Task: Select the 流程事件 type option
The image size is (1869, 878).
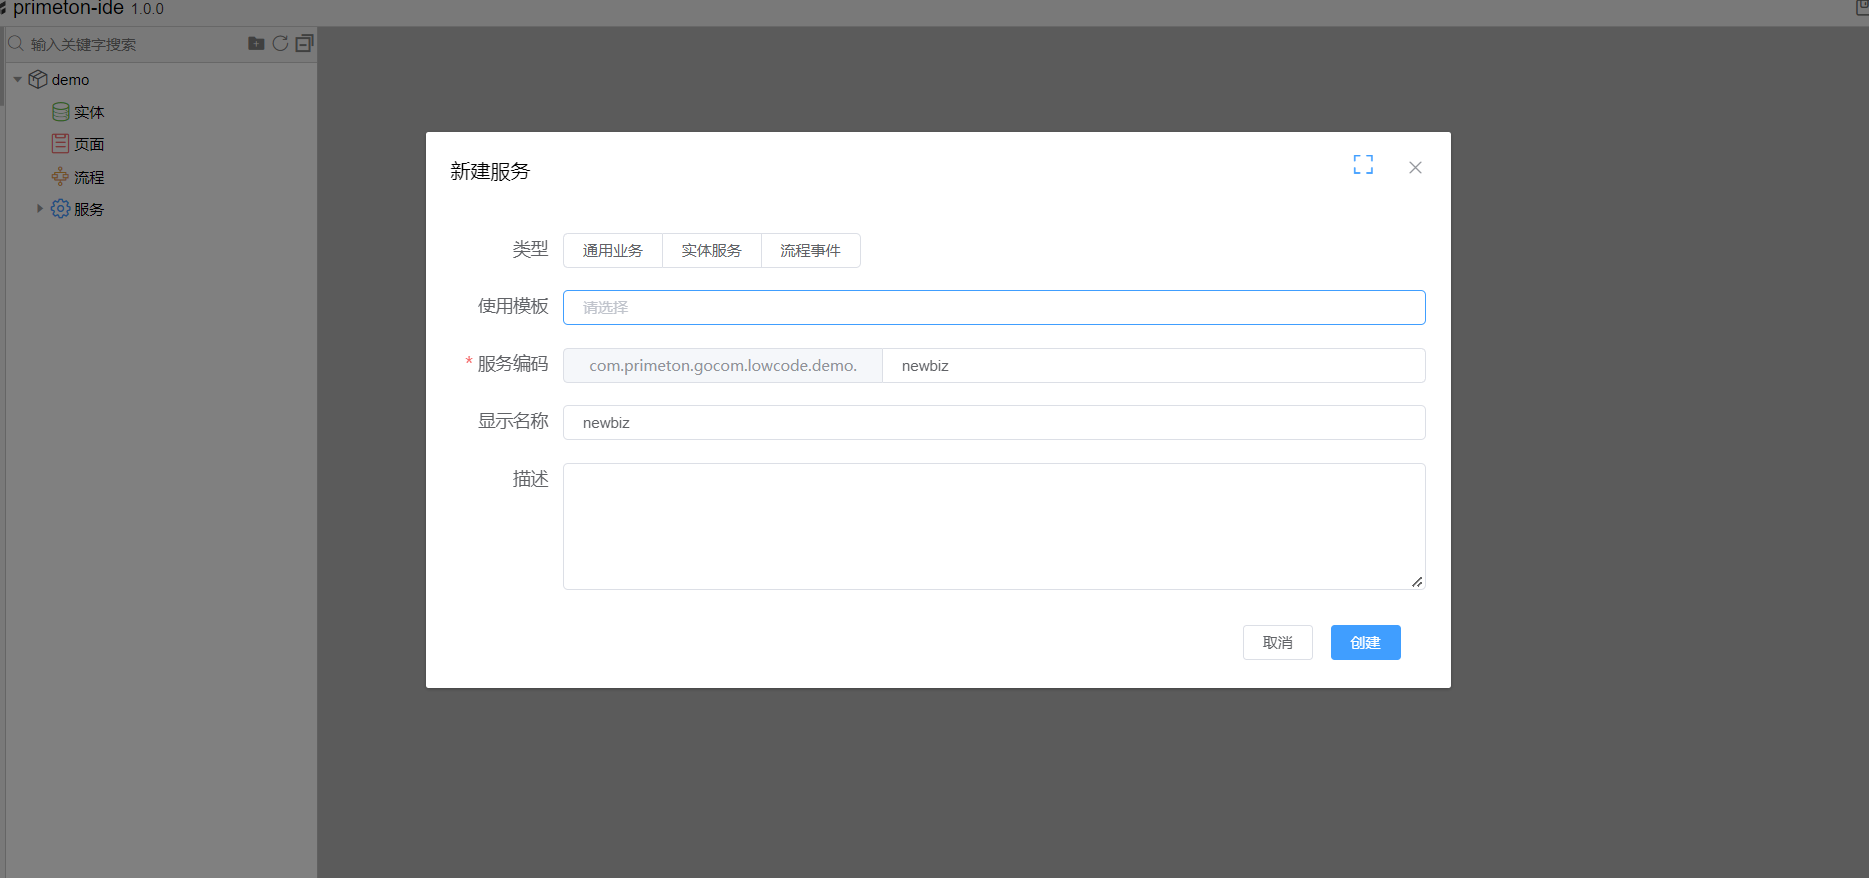Action: pyautogui.click(x=810, y=251)
